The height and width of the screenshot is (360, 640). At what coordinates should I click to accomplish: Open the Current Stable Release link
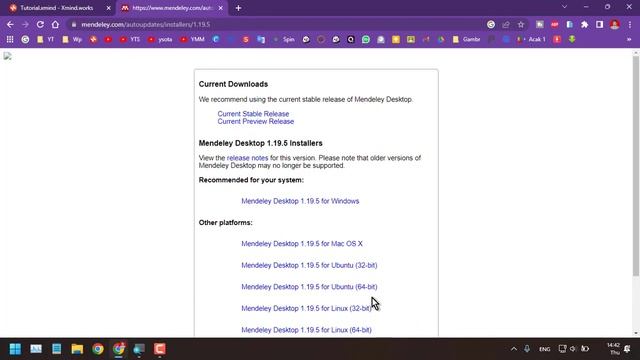coord(253,114)
